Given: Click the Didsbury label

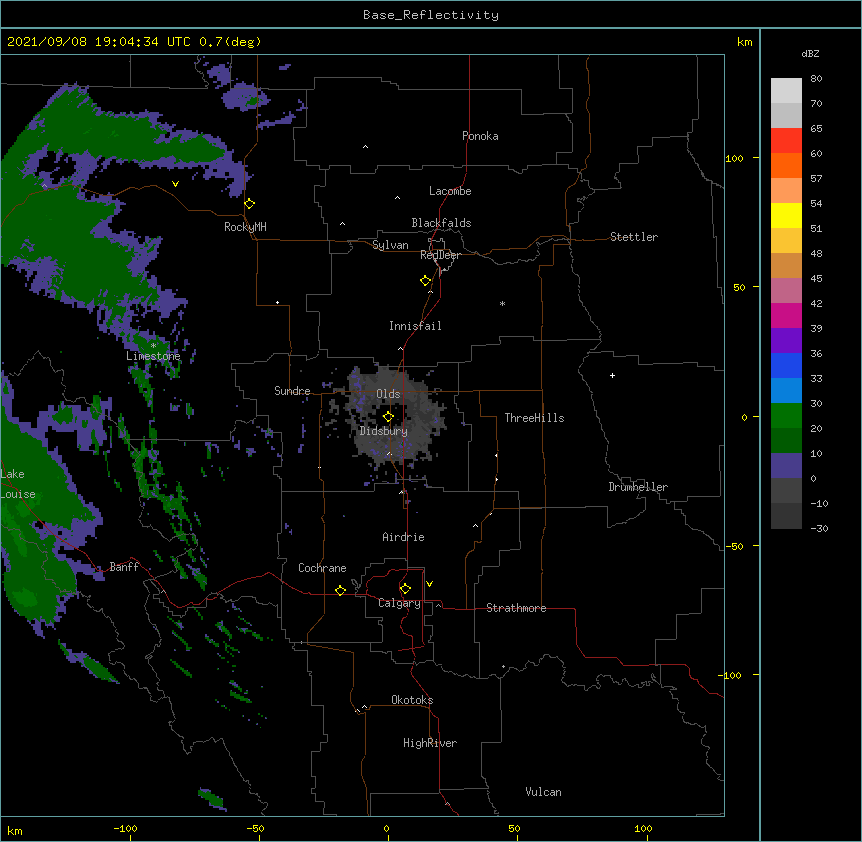Looking at the screenshot, I should (384, 431).
